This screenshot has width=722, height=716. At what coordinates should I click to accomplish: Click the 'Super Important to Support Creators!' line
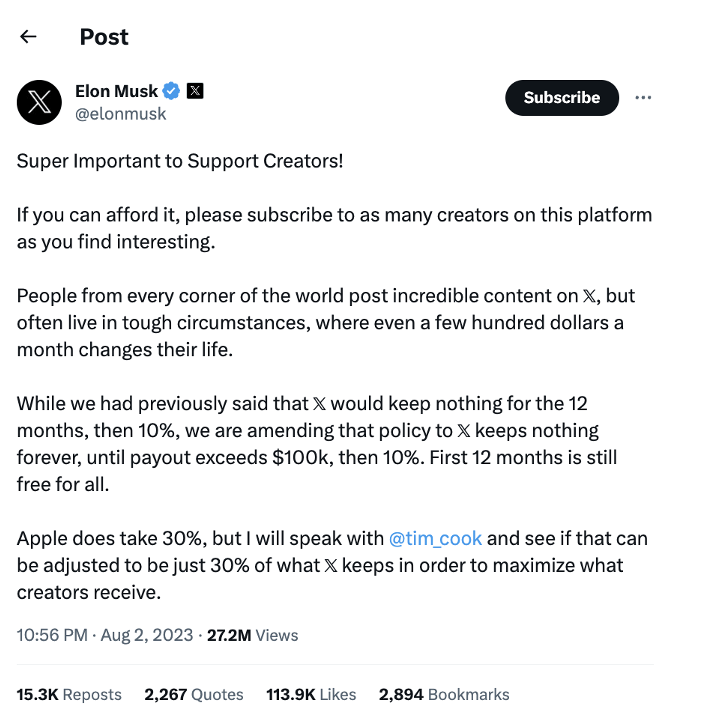pyautogui.click(x=180, y=161)
